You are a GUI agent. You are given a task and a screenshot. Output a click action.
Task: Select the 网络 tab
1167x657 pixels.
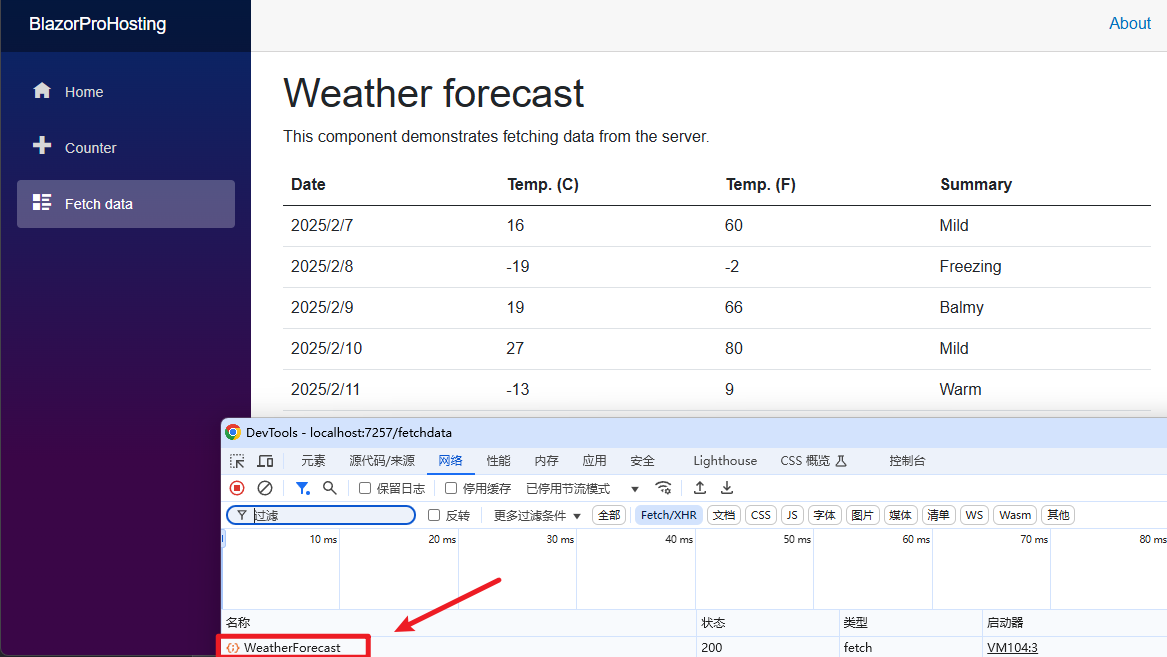coord(450,461)
